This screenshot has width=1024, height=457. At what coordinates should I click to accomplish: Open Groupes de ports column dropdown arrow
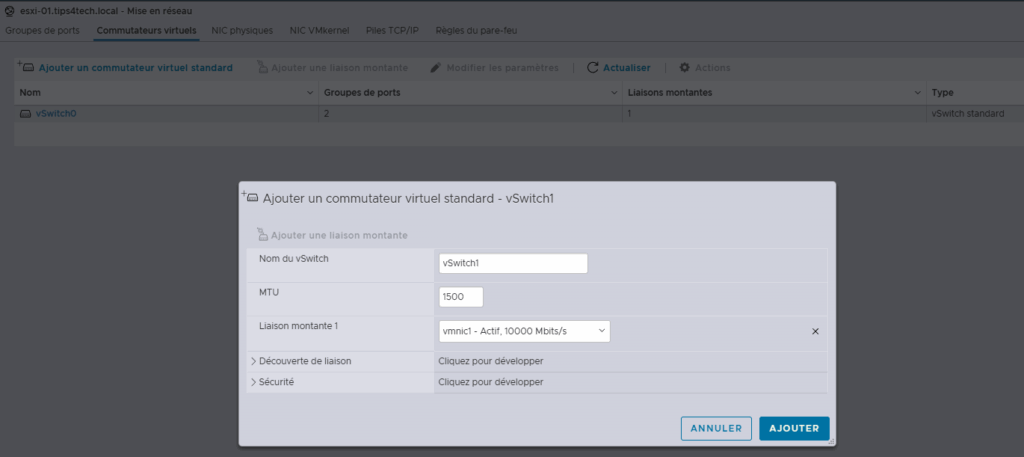click(x=614, y=92)
